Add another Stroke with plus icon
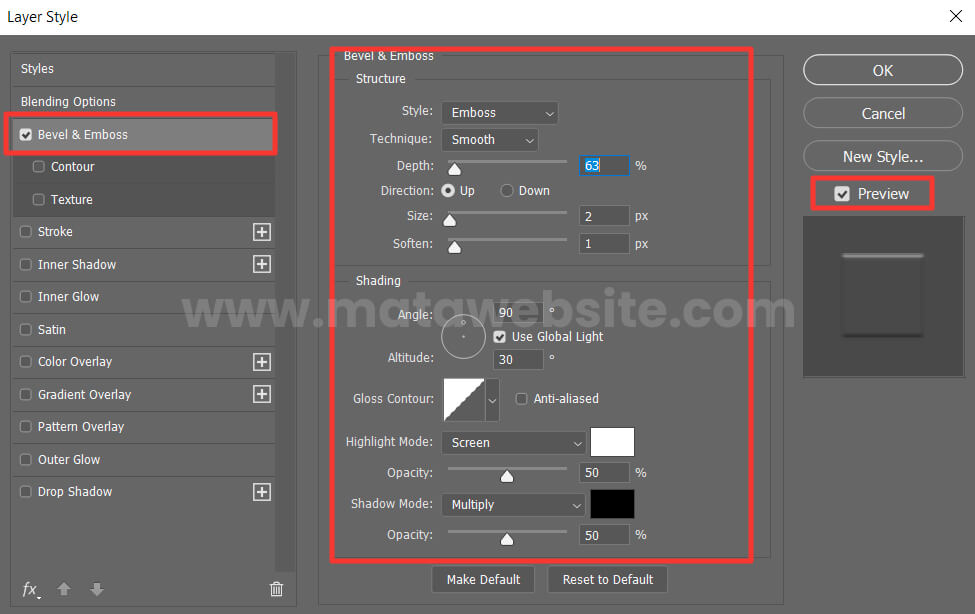This screenshot has width=975, height=614. 262,232
